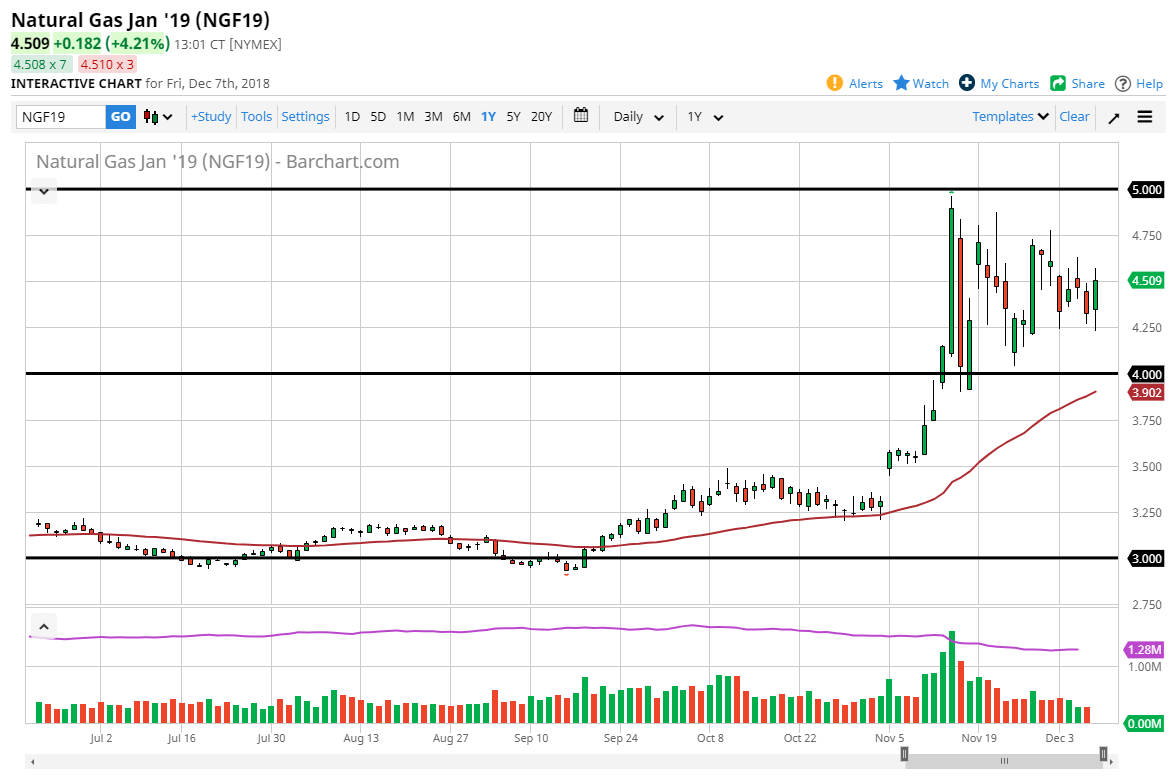The width and height of the screenshot is (1173, 779).
Task: Expand the Templates dropdown
Action: [x=1011, y=117]
